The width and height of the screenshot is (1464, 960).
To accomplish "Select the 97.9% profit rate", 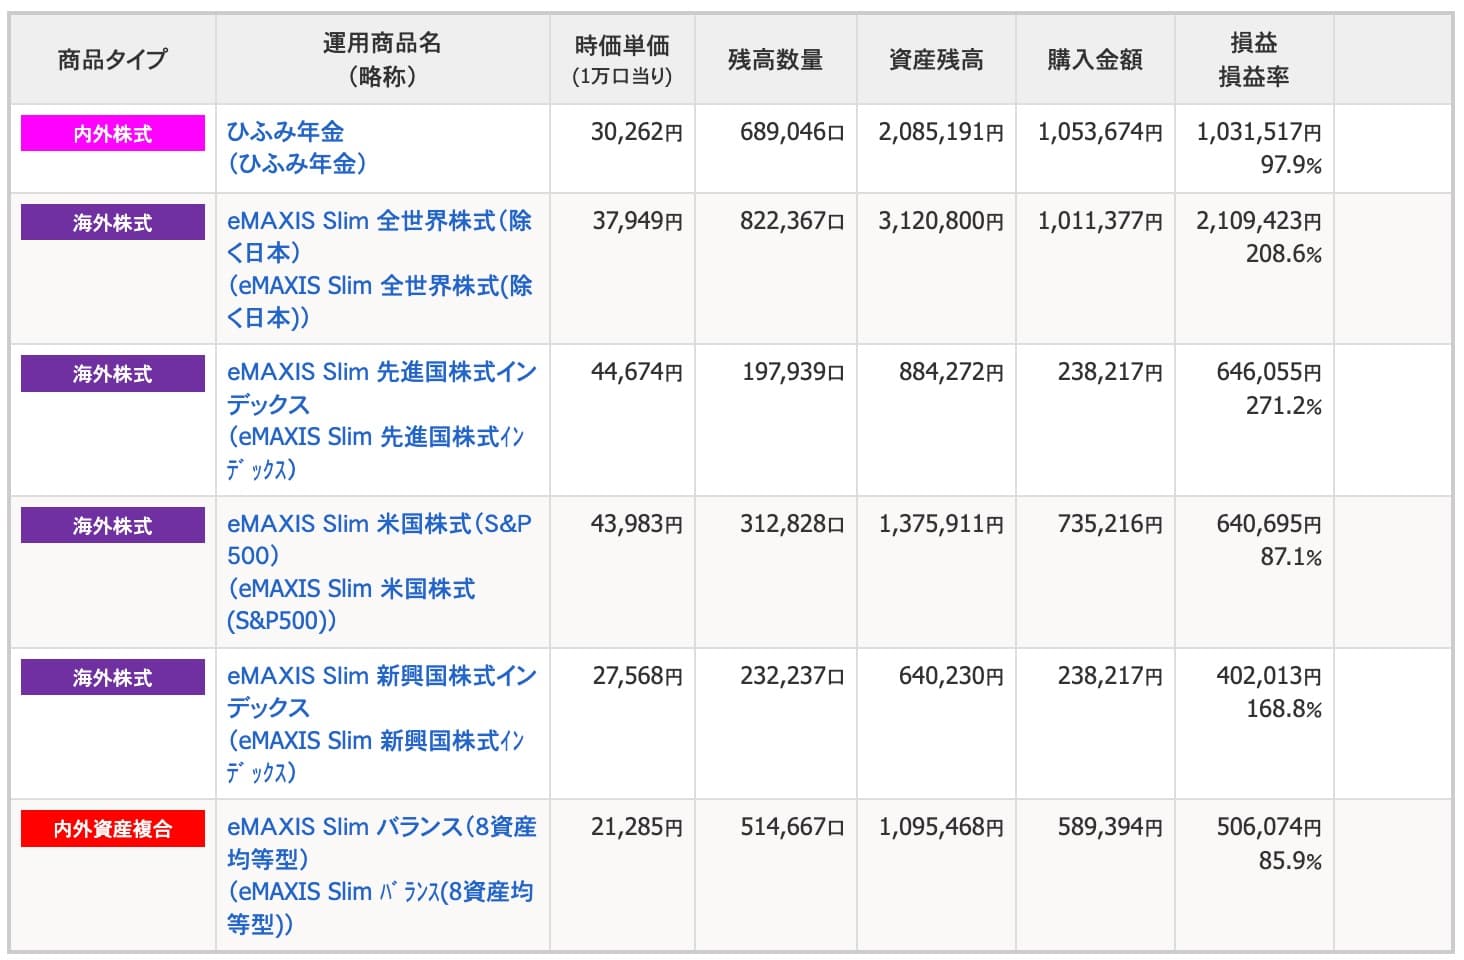I will click(1290, 165).
